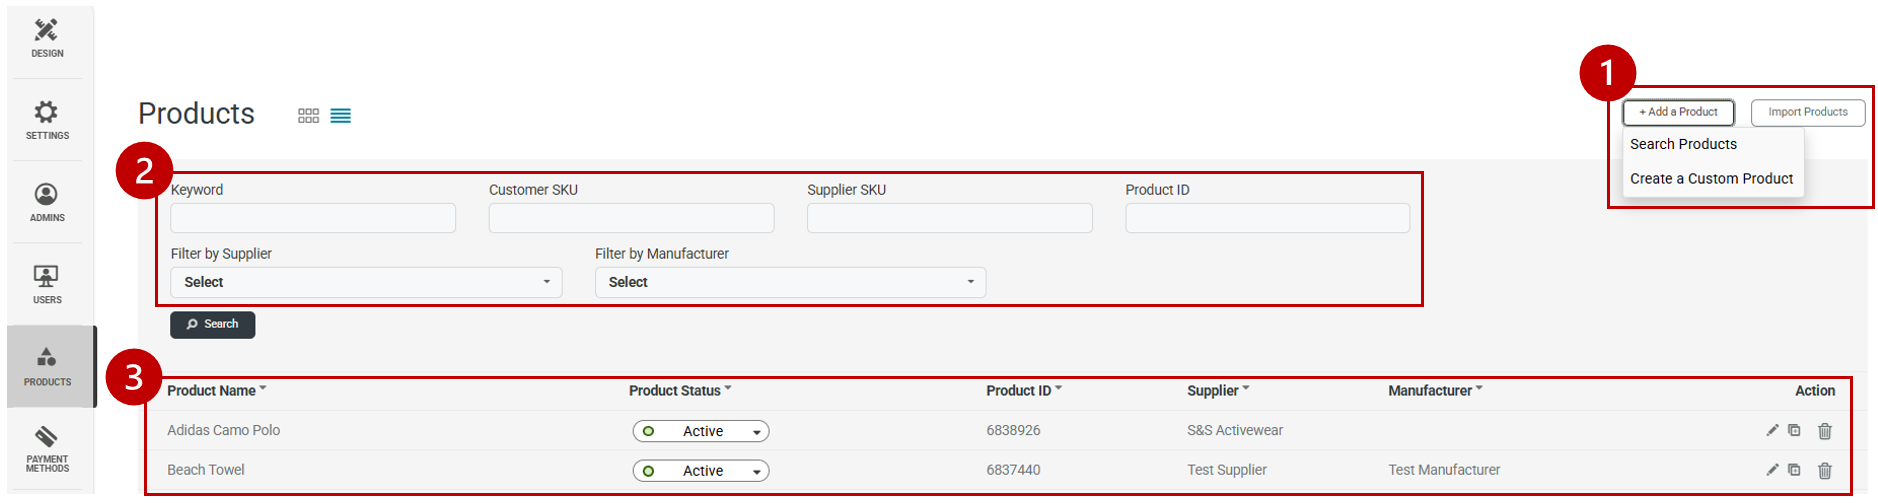1878x503 pixels.
Task: Edit Adidas Camo Polo with pencil icon
Action: [1772, 430]
